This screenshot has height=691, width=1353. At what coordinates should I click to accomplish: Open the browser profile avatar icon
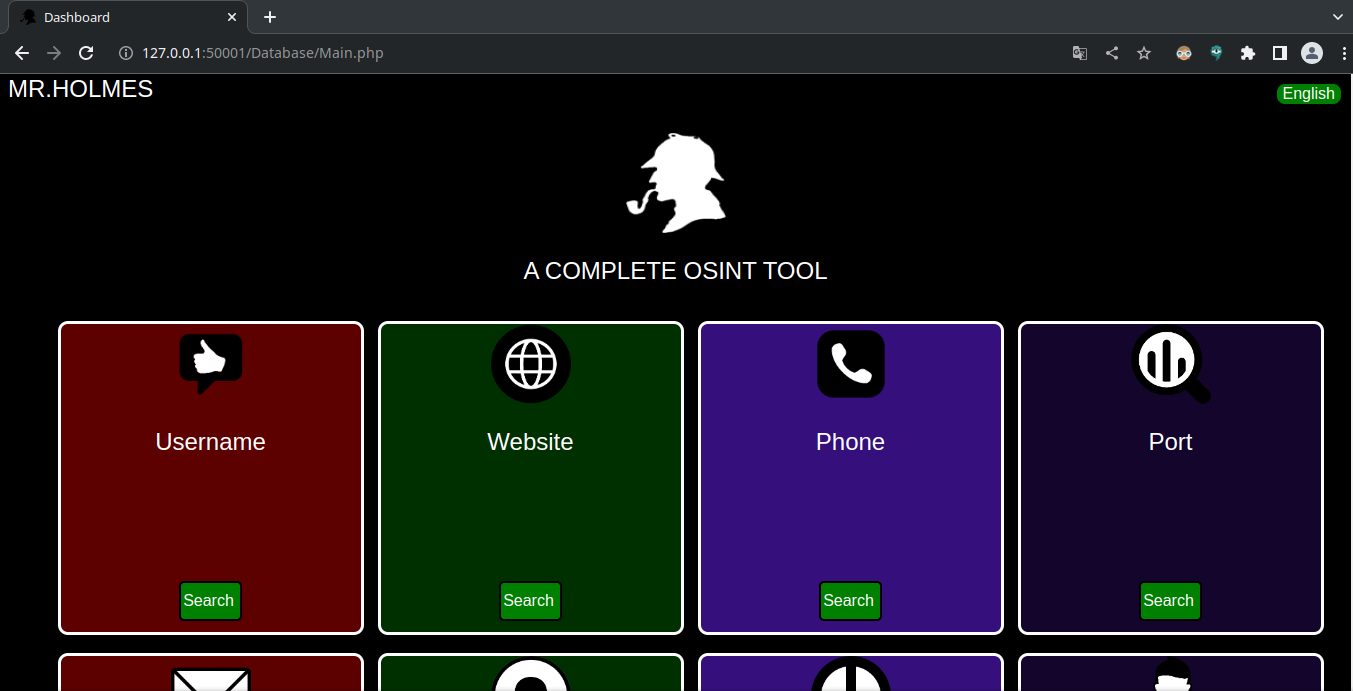[x=1311, y=53]
